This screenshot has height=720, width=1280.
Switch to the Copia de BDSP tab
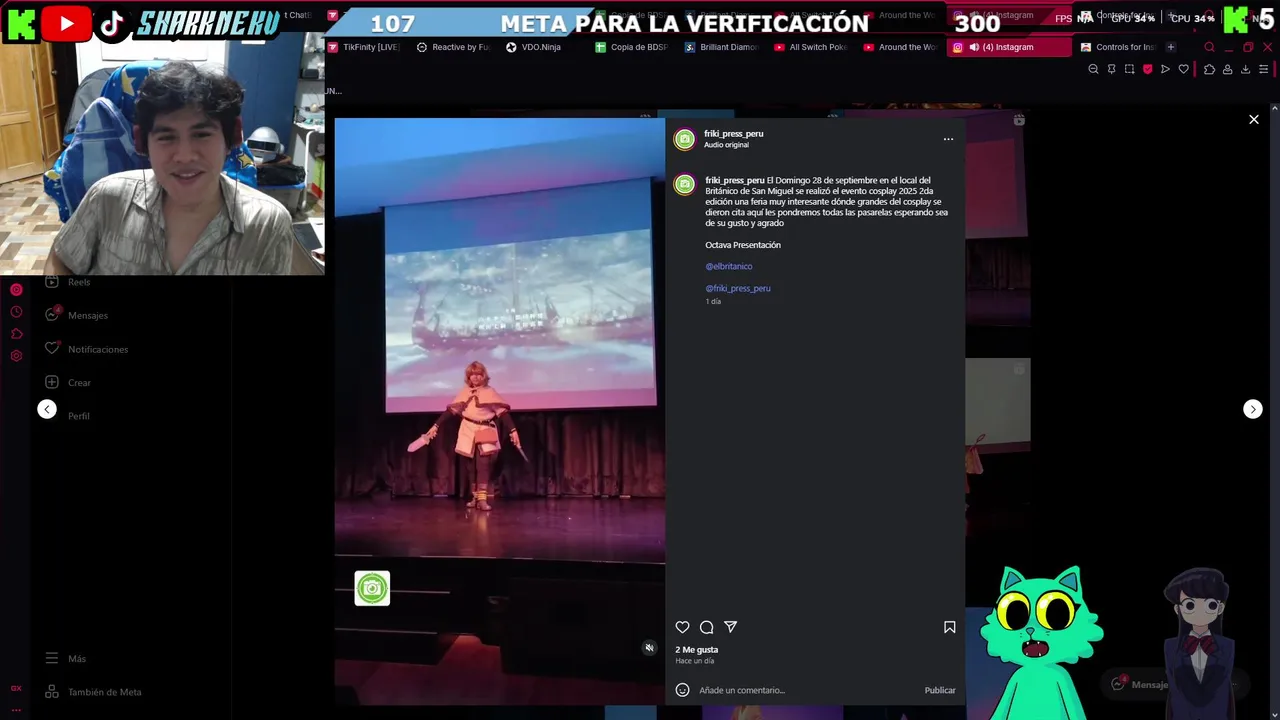tap(633, 47)
